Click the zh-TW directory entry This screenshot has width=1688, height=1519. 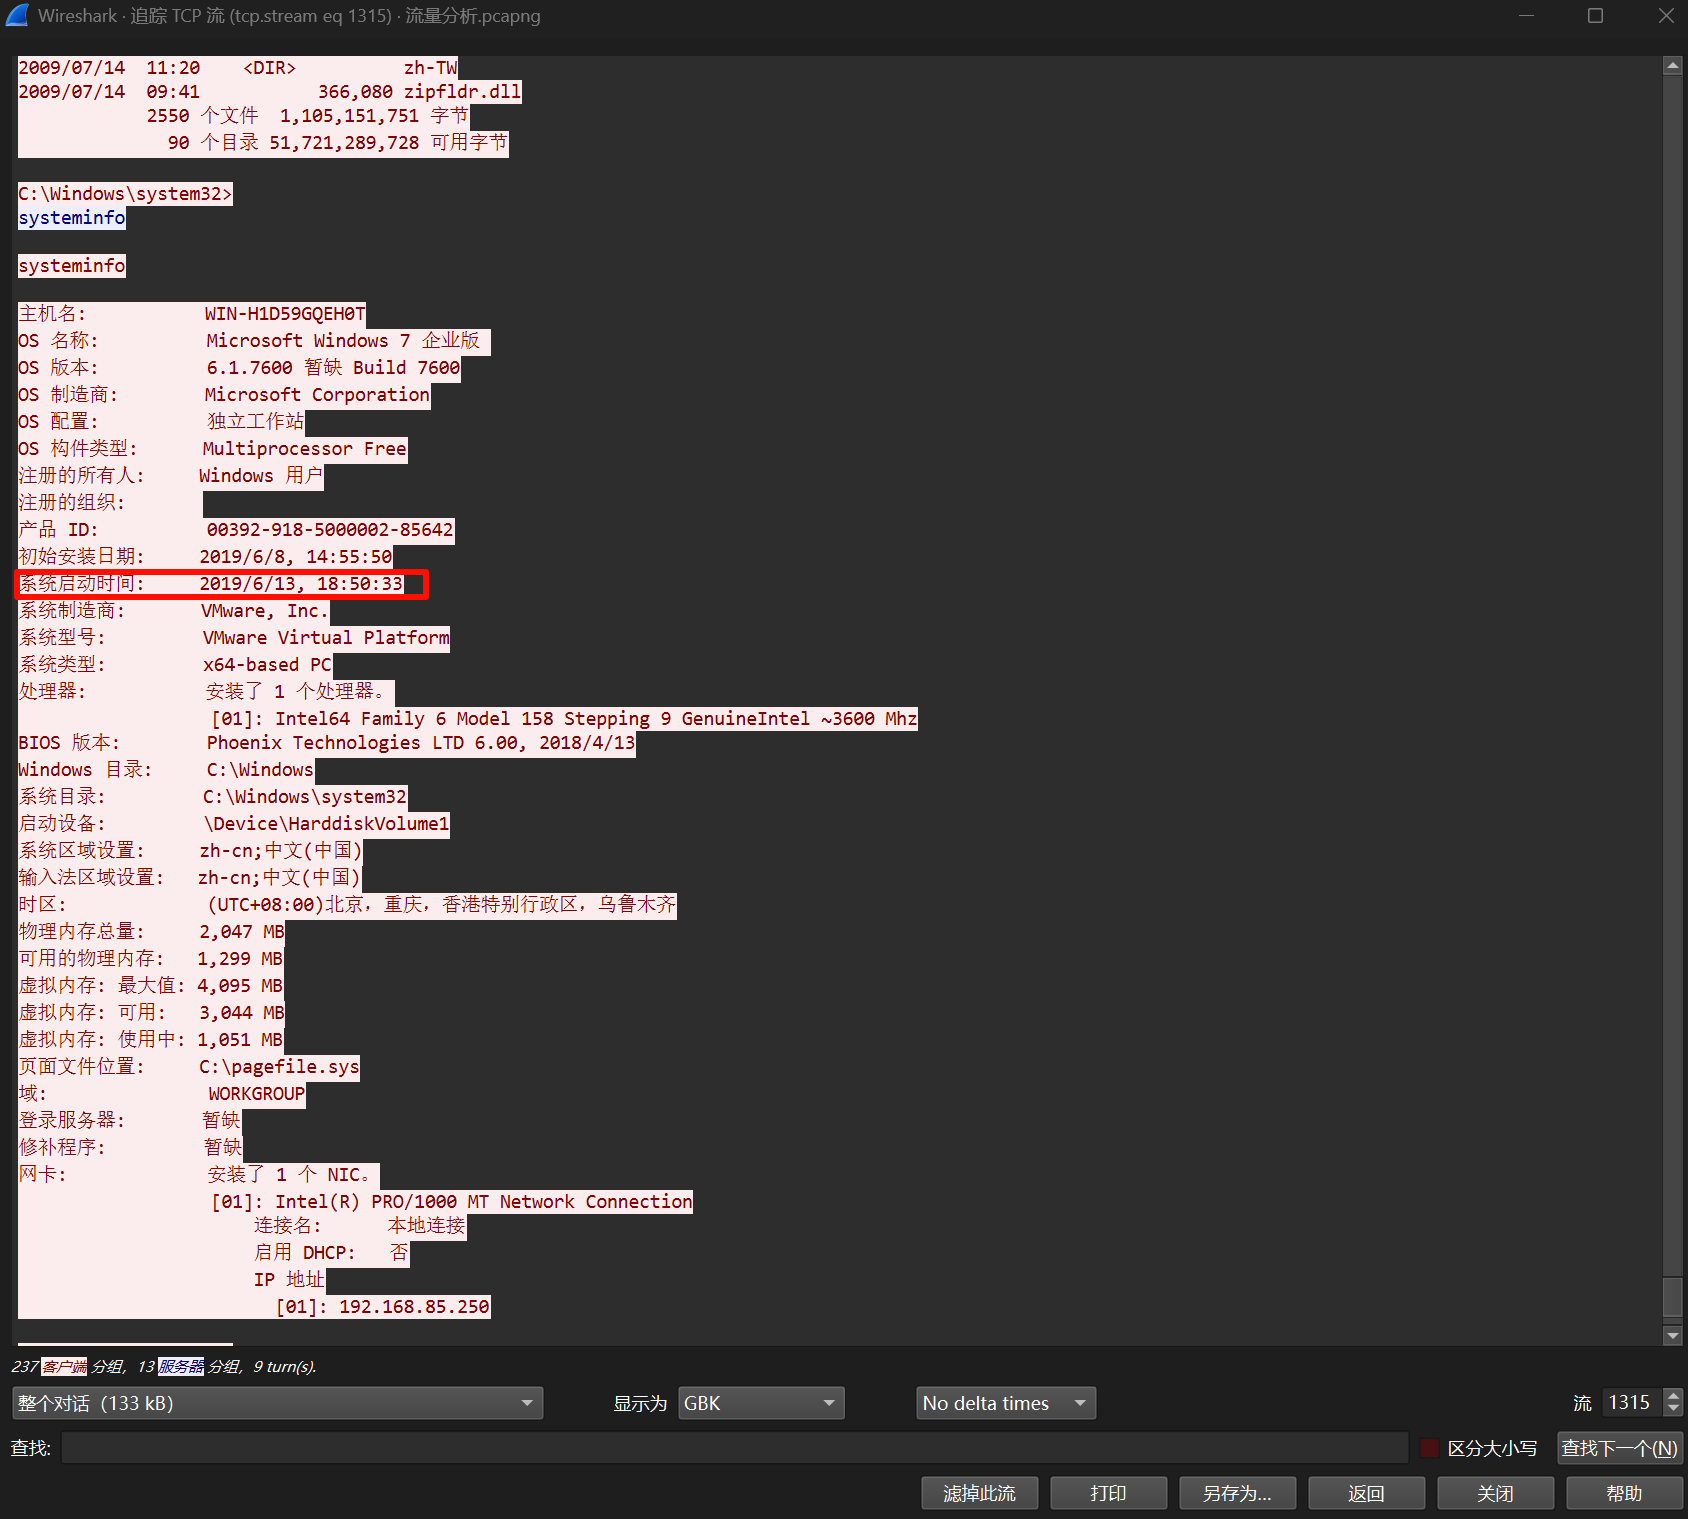pyautogui.click(x=430, y=68)
